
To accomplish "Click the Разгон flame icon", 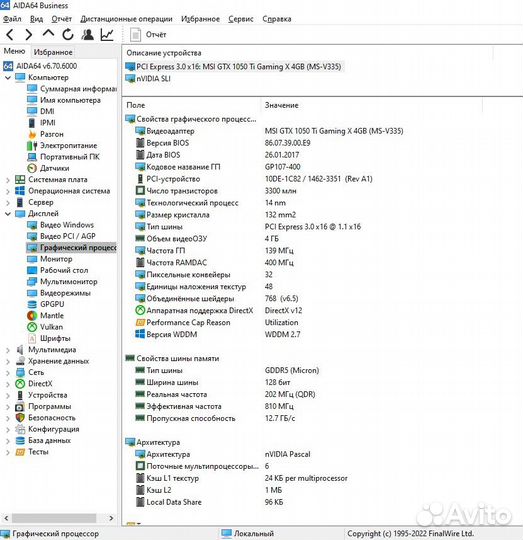I will coord(32,134).
